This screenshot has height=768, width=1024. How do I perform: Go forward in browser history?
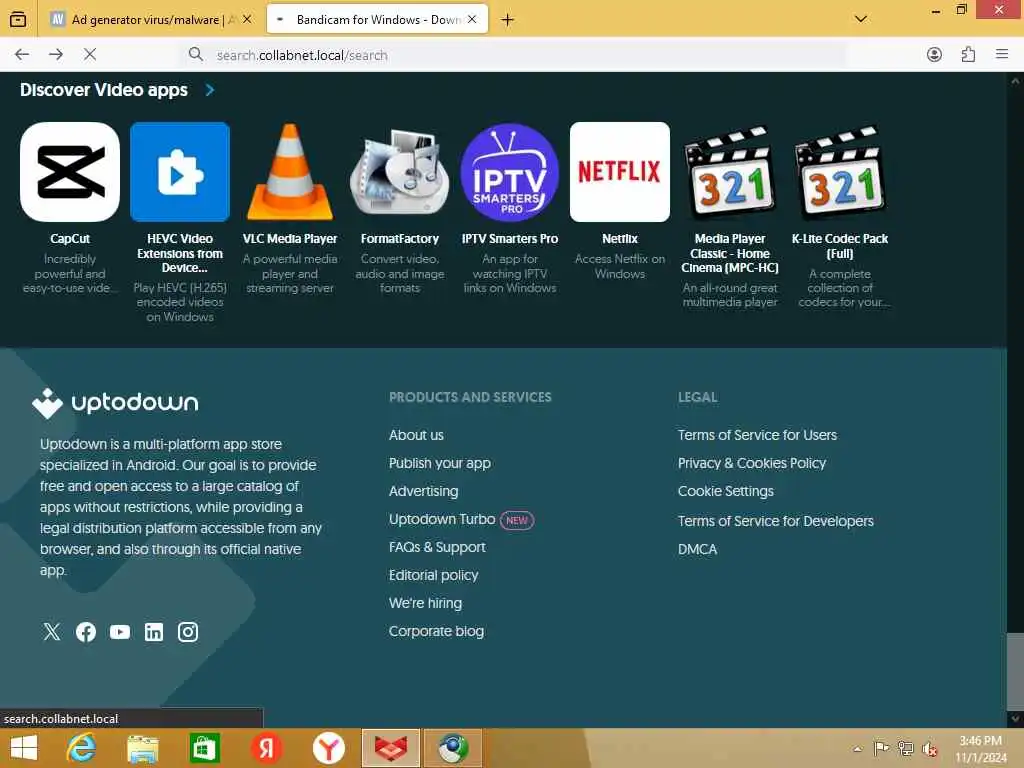[x=56, y=55]
